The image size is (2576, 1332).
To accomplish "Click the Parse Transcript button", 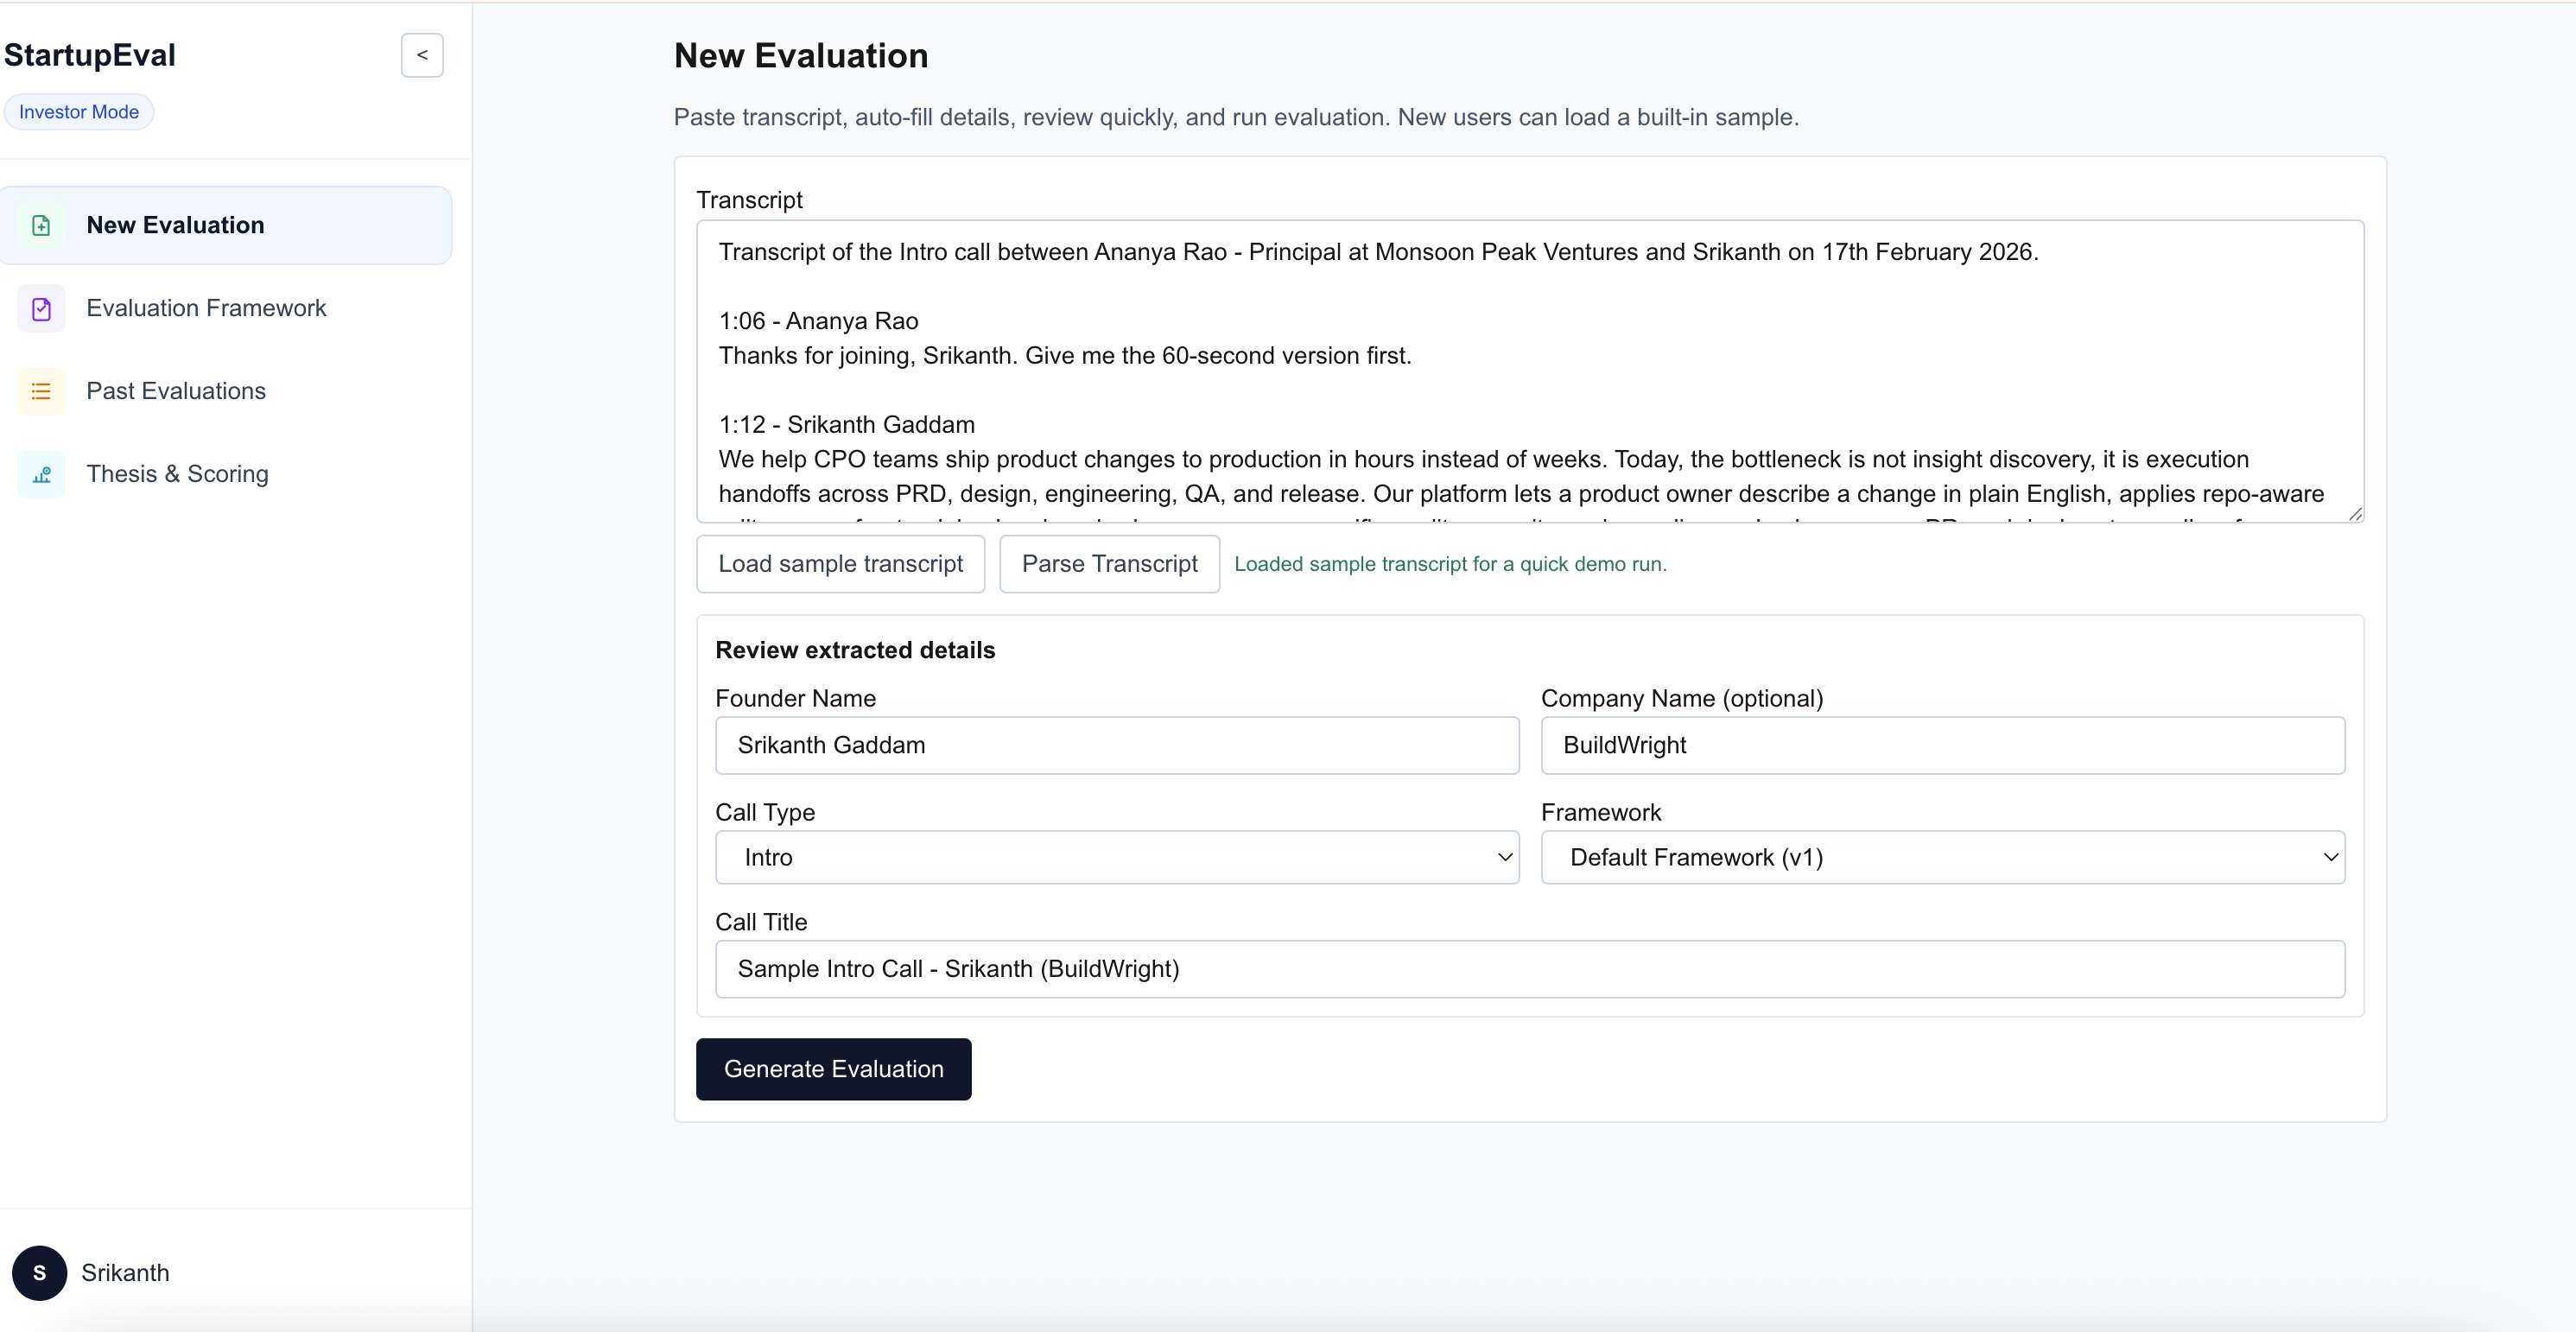I will click(x=1108, y=564).
